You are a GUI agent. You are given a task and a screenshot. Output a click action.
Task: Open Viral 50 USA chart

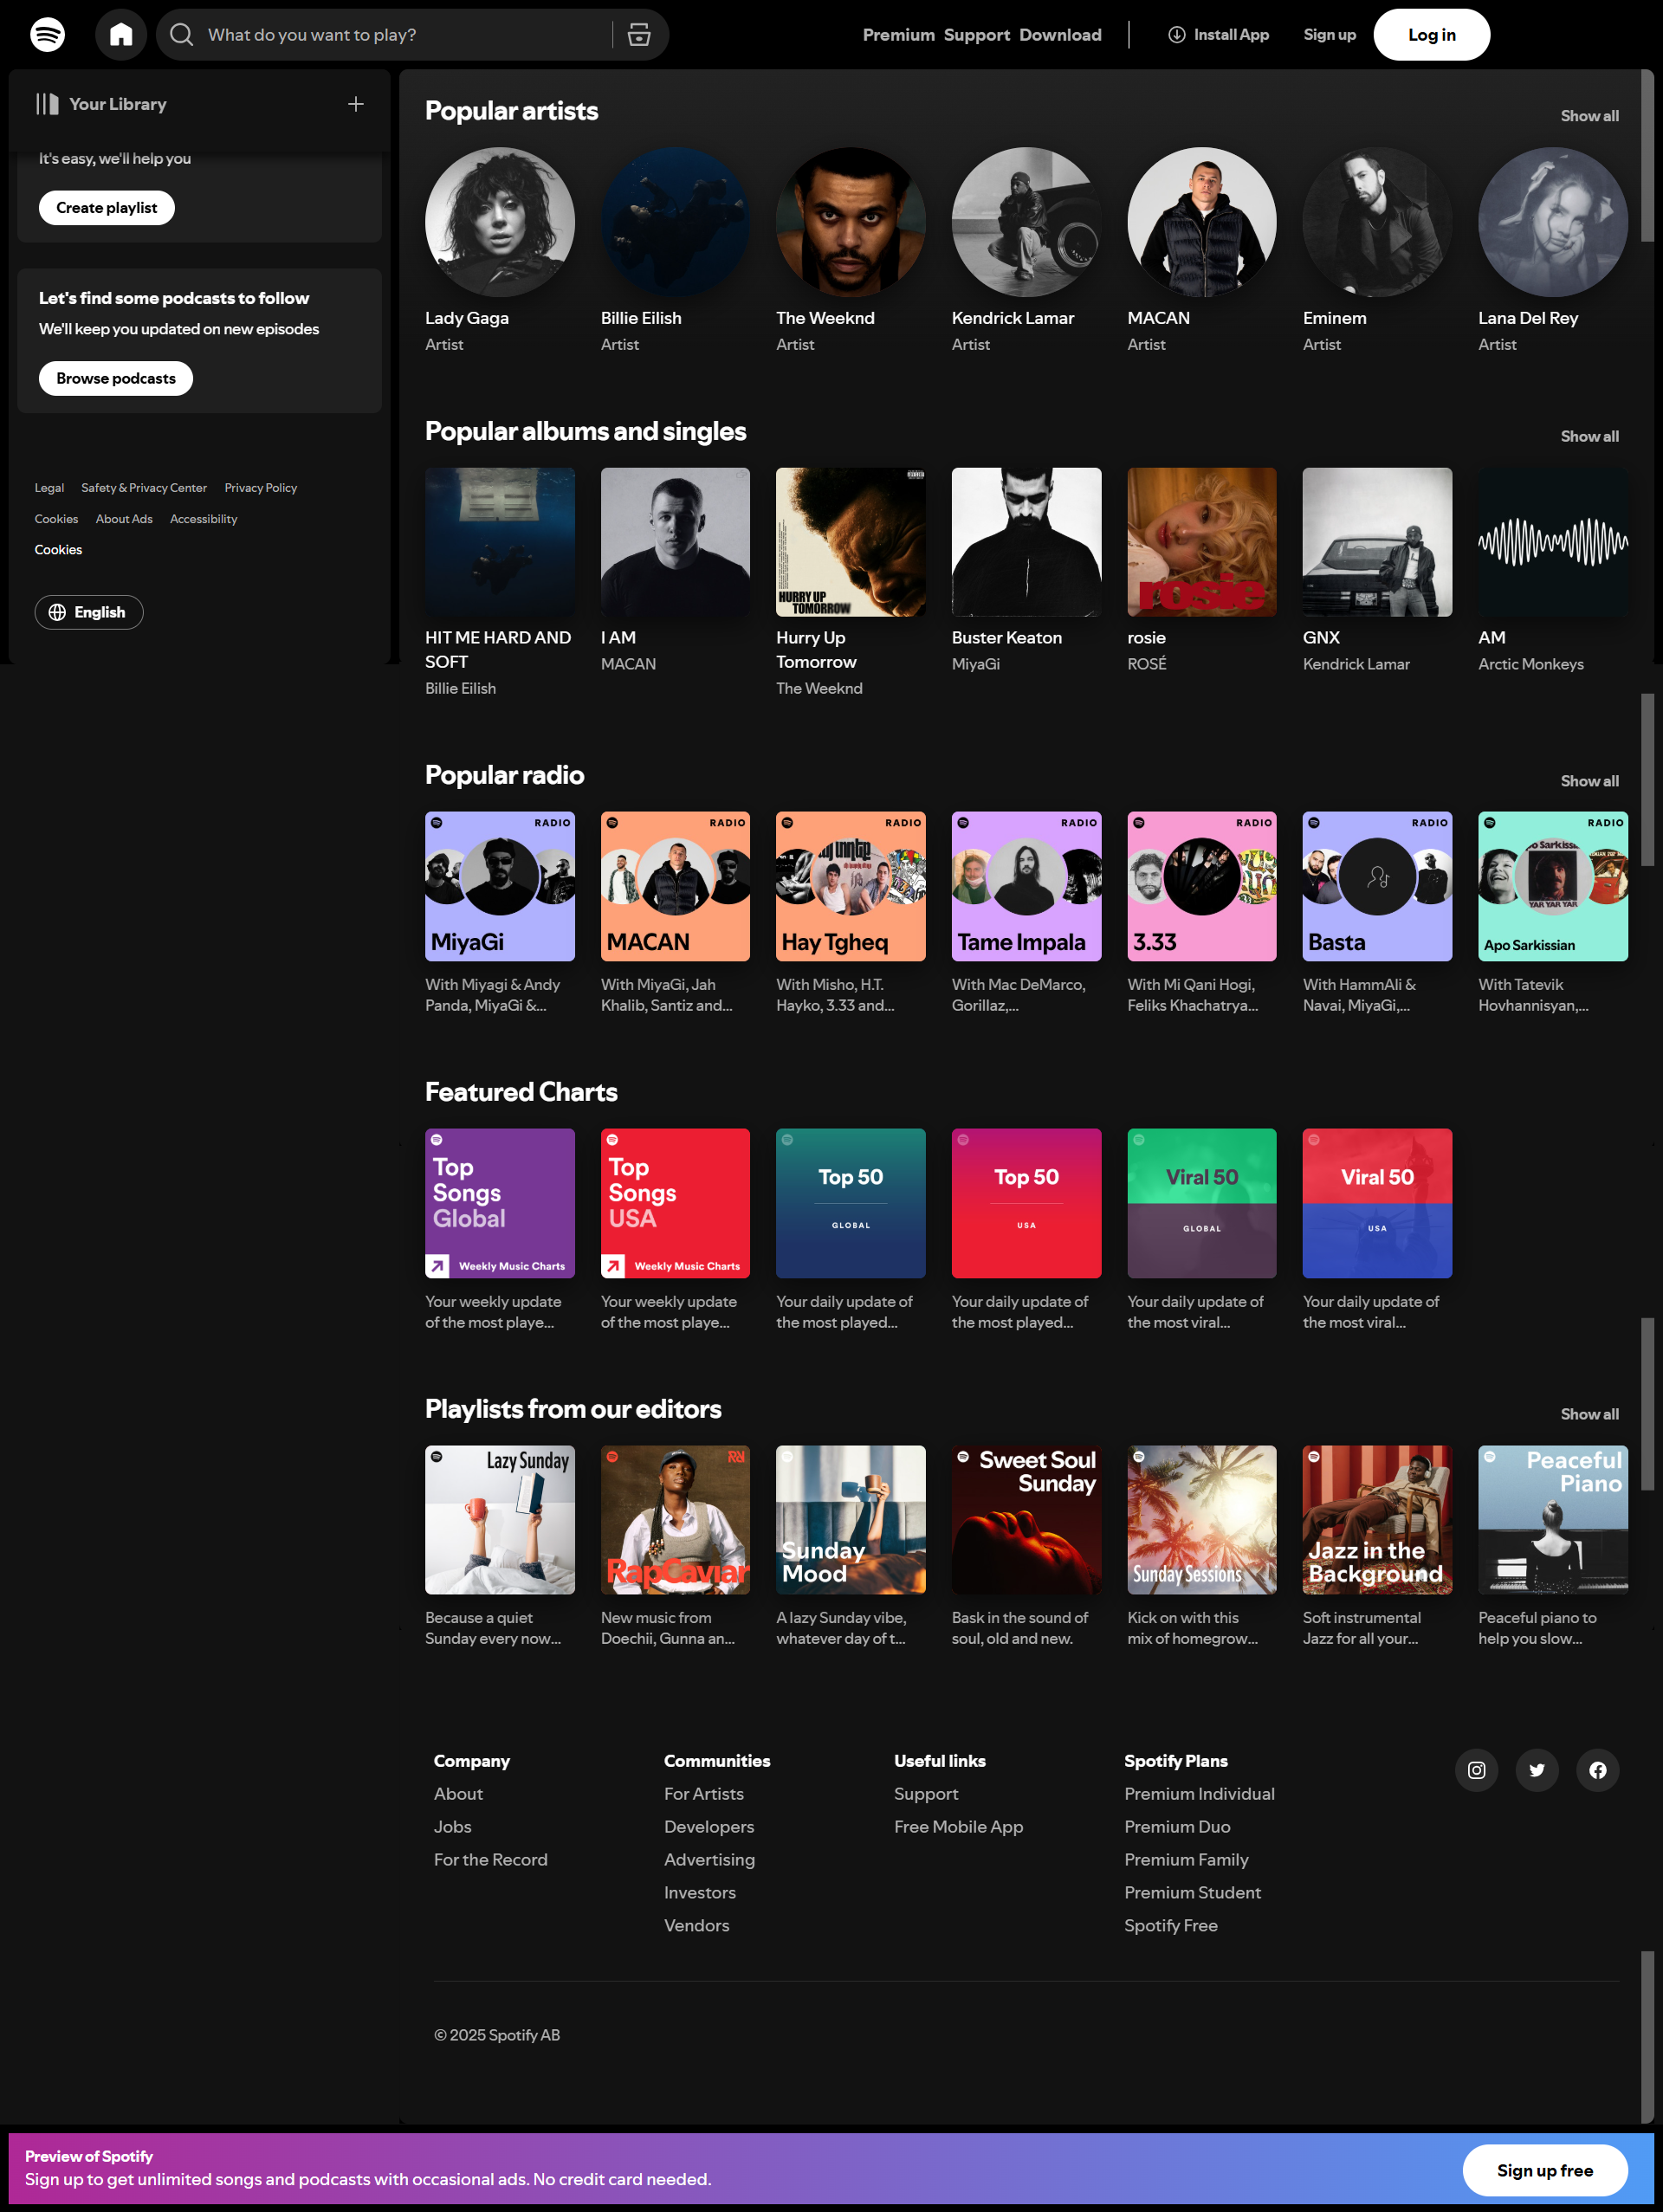coord(1377,1203)
